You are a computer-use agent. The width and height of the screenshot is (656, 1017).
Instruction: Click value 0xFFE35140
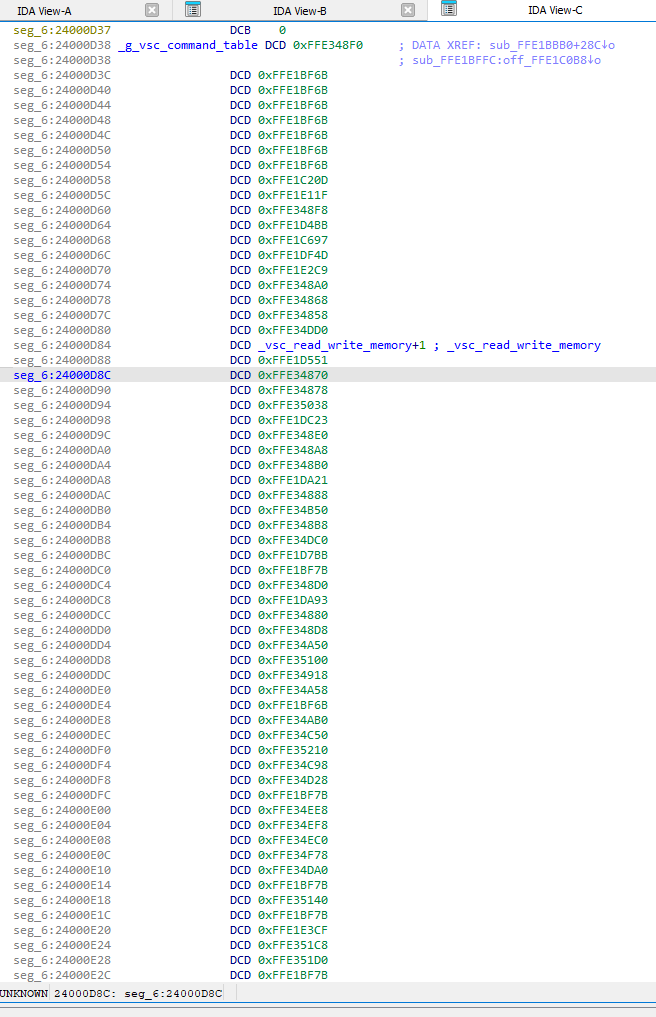[293, 900]
